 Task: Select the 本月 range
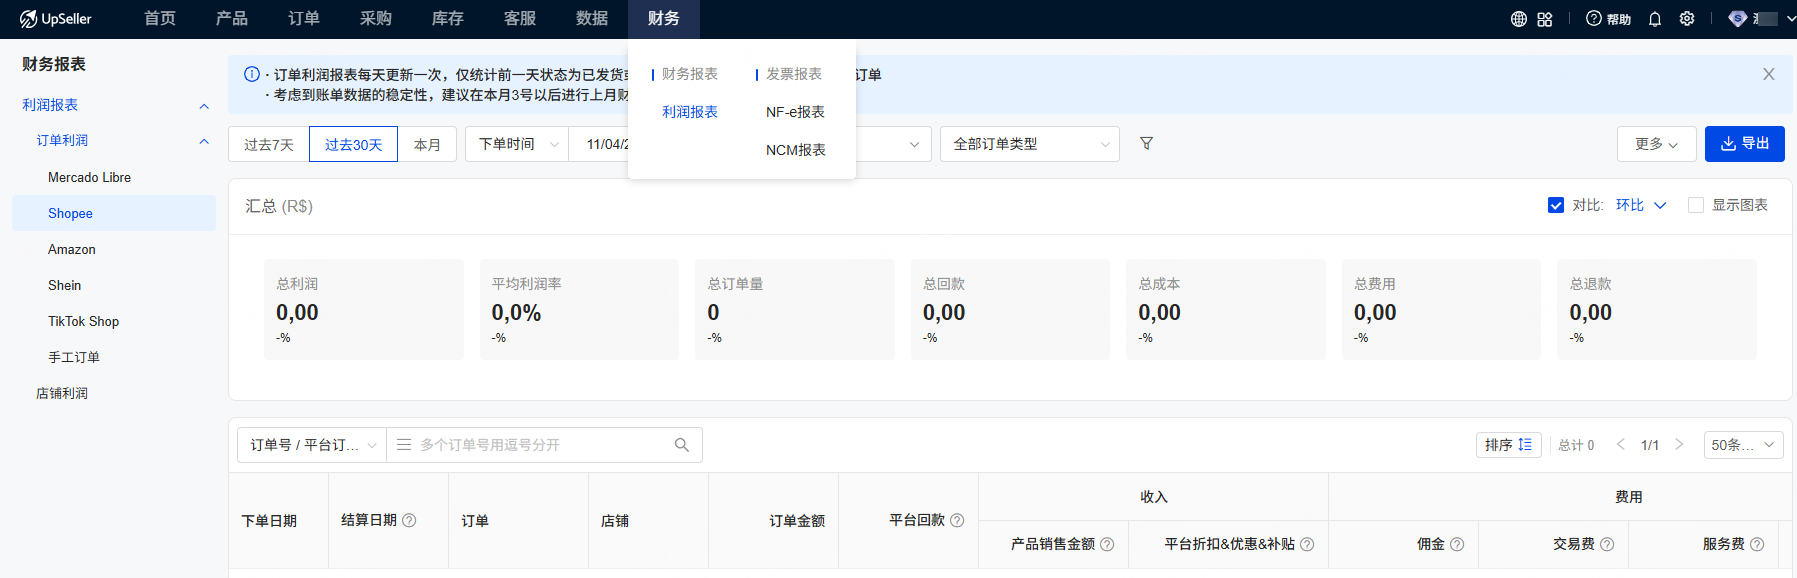coord(427,144)
